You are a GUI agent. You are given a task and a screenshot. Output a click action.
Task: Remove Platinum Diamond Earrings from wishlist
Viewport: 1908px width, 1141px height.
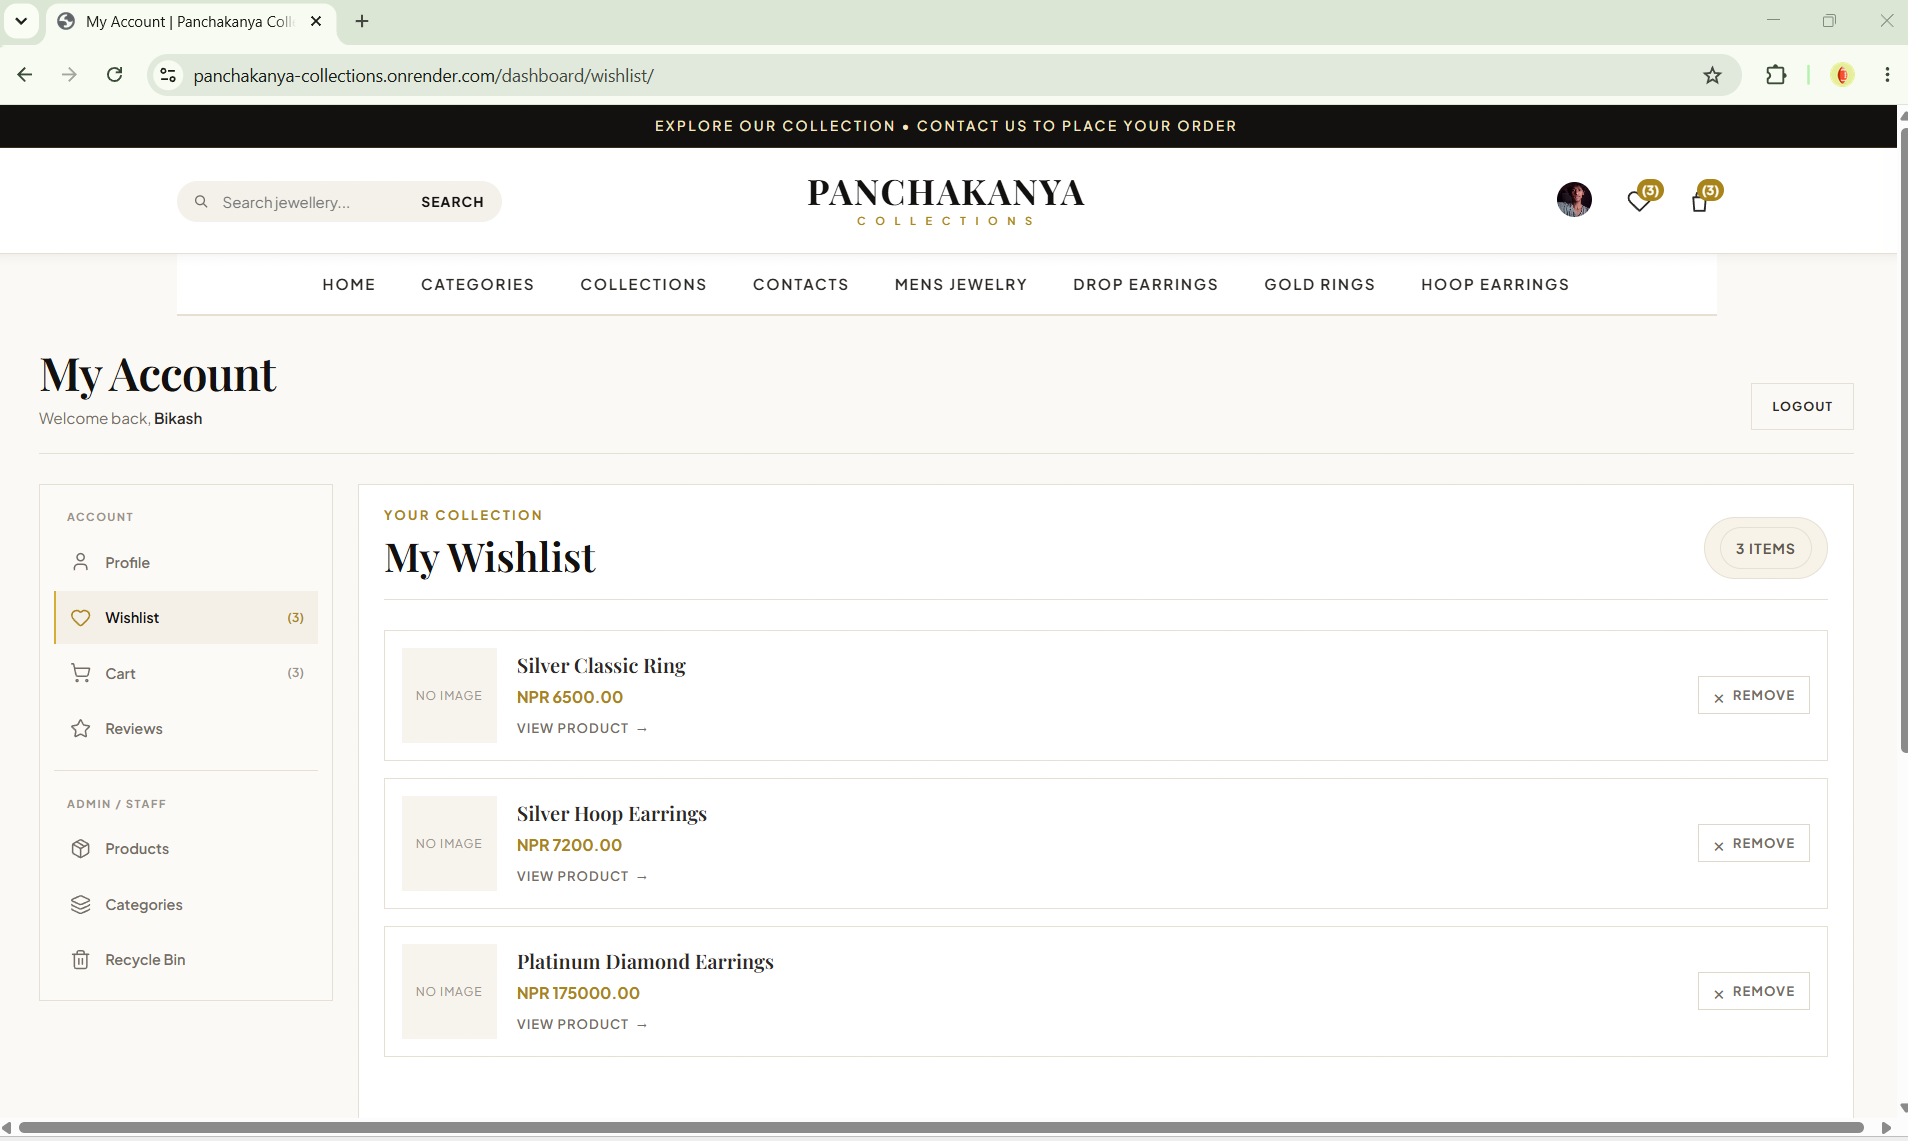pyautogui.click(x=1754, y=991)
